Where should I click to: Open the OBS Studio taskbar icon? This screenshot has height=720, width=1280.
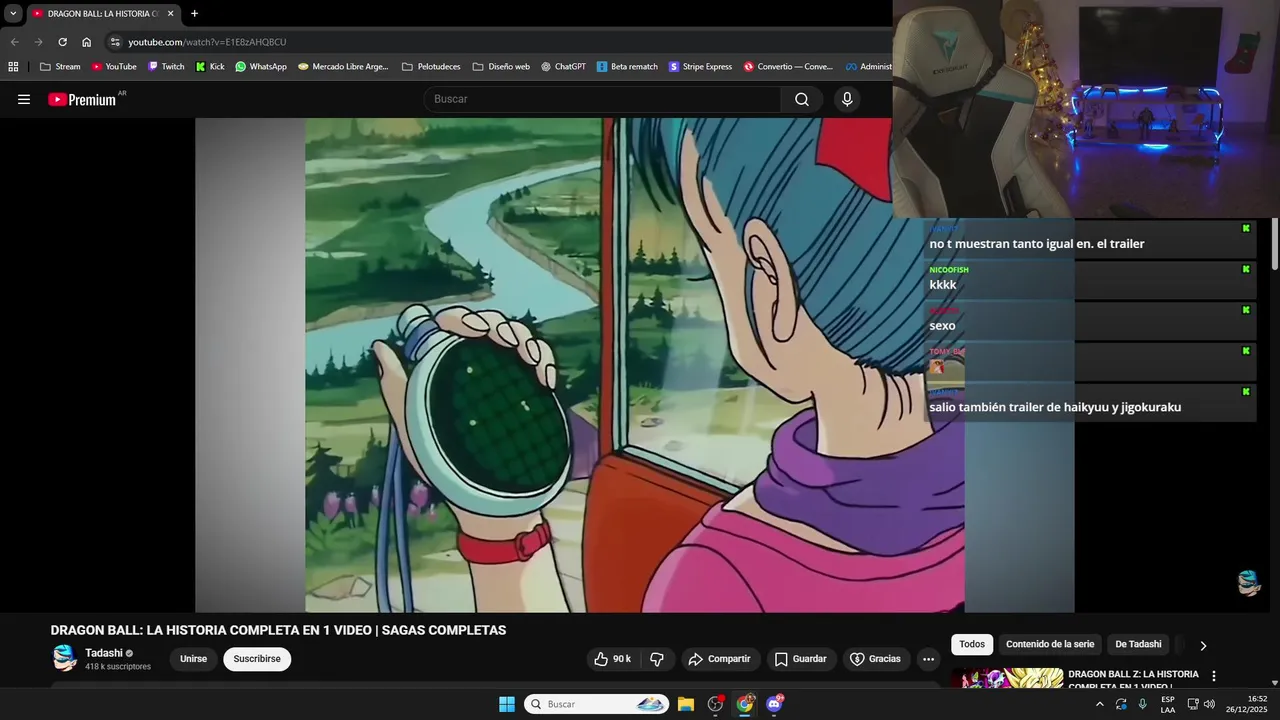(x=715, y=704)
